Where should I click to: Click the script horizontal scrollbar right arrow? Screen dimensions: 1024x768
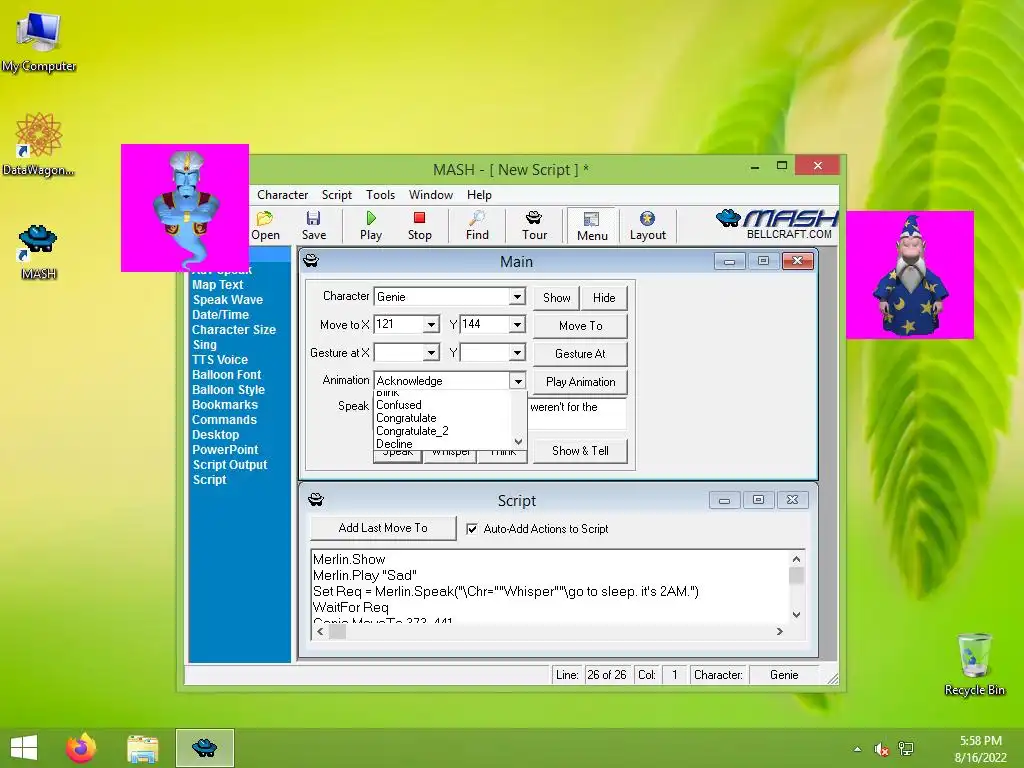coord(780,632)
